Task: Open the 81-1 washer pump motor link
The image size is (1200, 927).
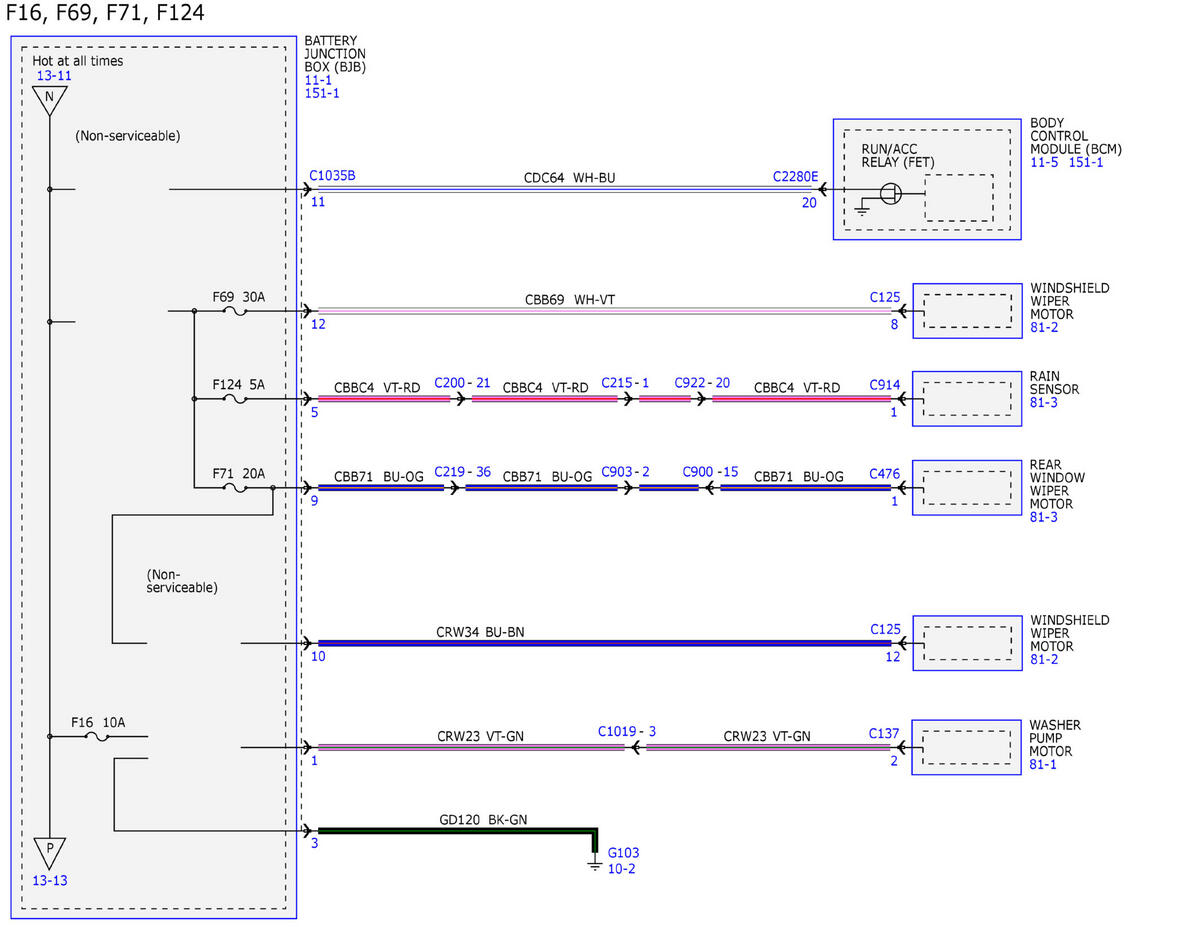Action: click(x=1043, y=764)
